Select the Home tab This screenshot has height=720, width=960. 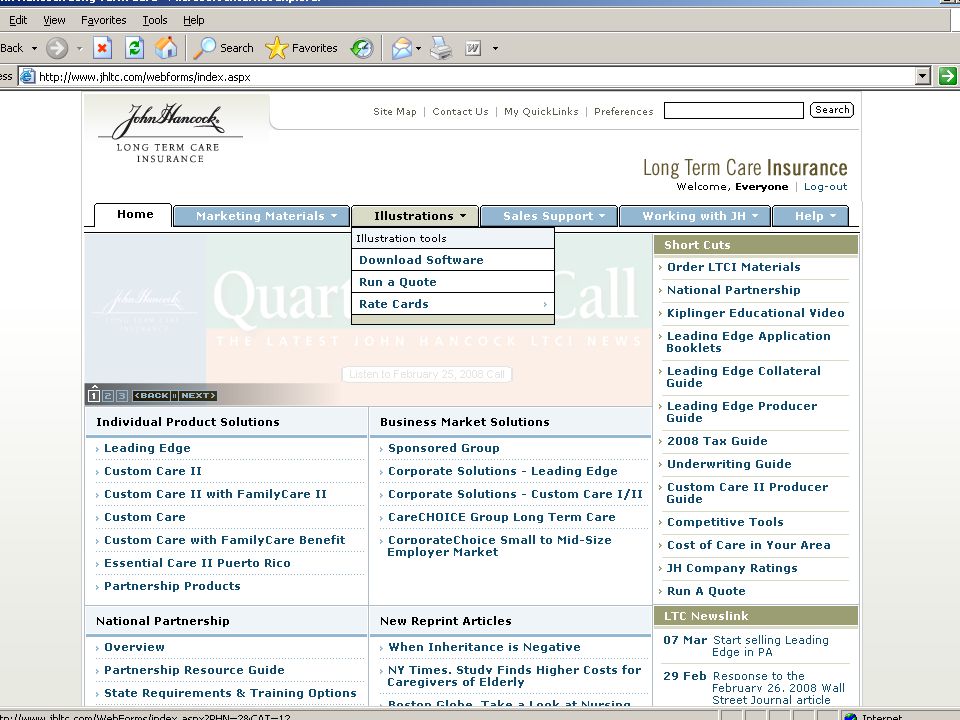pyautogui.click(x=133, y=215)
